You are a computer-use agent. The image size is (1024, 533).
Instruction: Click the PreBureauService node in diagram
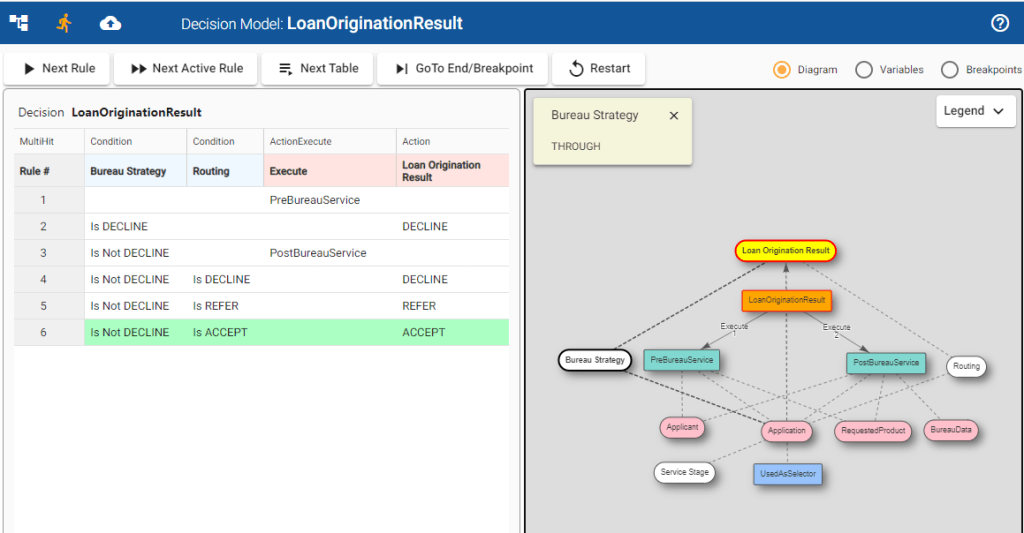point(681,359)
